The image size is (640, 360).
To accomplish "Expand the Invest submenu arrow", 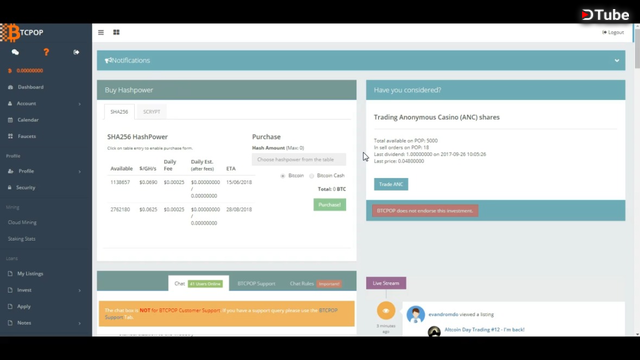I will click(80, 291).
